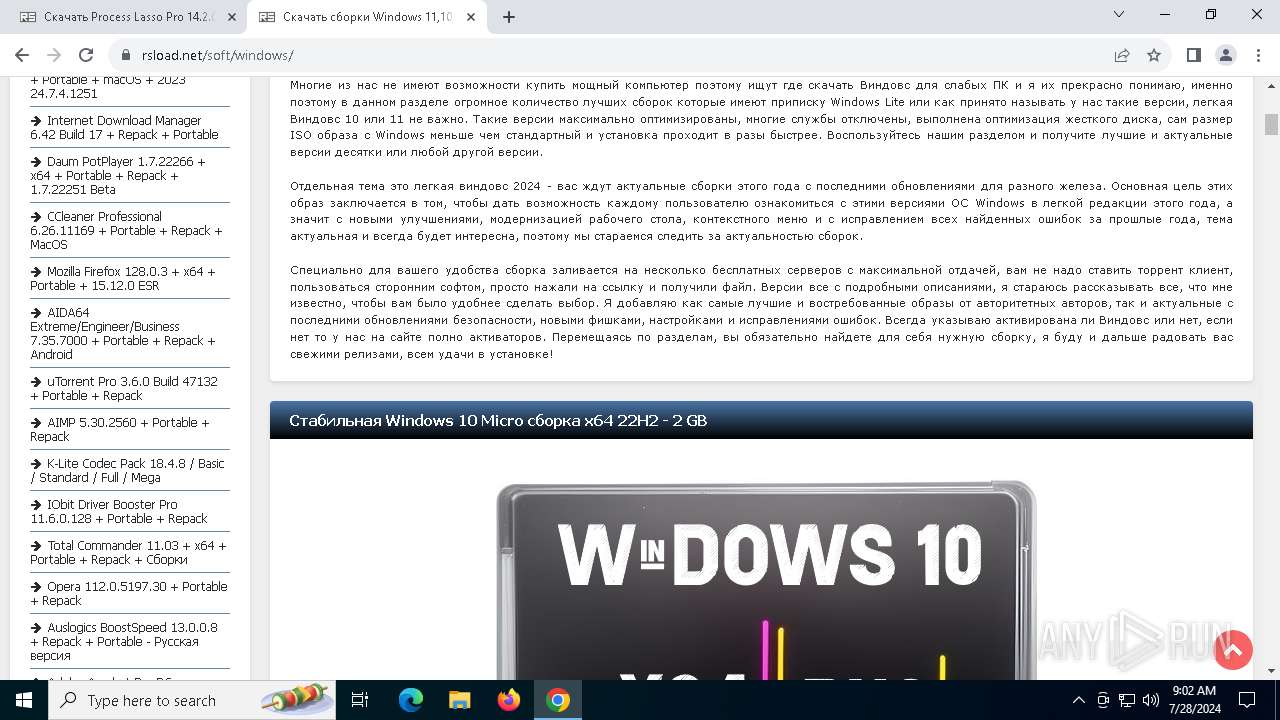This screenshot has width=1280, height=720.
Task: Open Auslogics BoostSpeed 13.0.0.8 link
Action: (x=124, y=641)
